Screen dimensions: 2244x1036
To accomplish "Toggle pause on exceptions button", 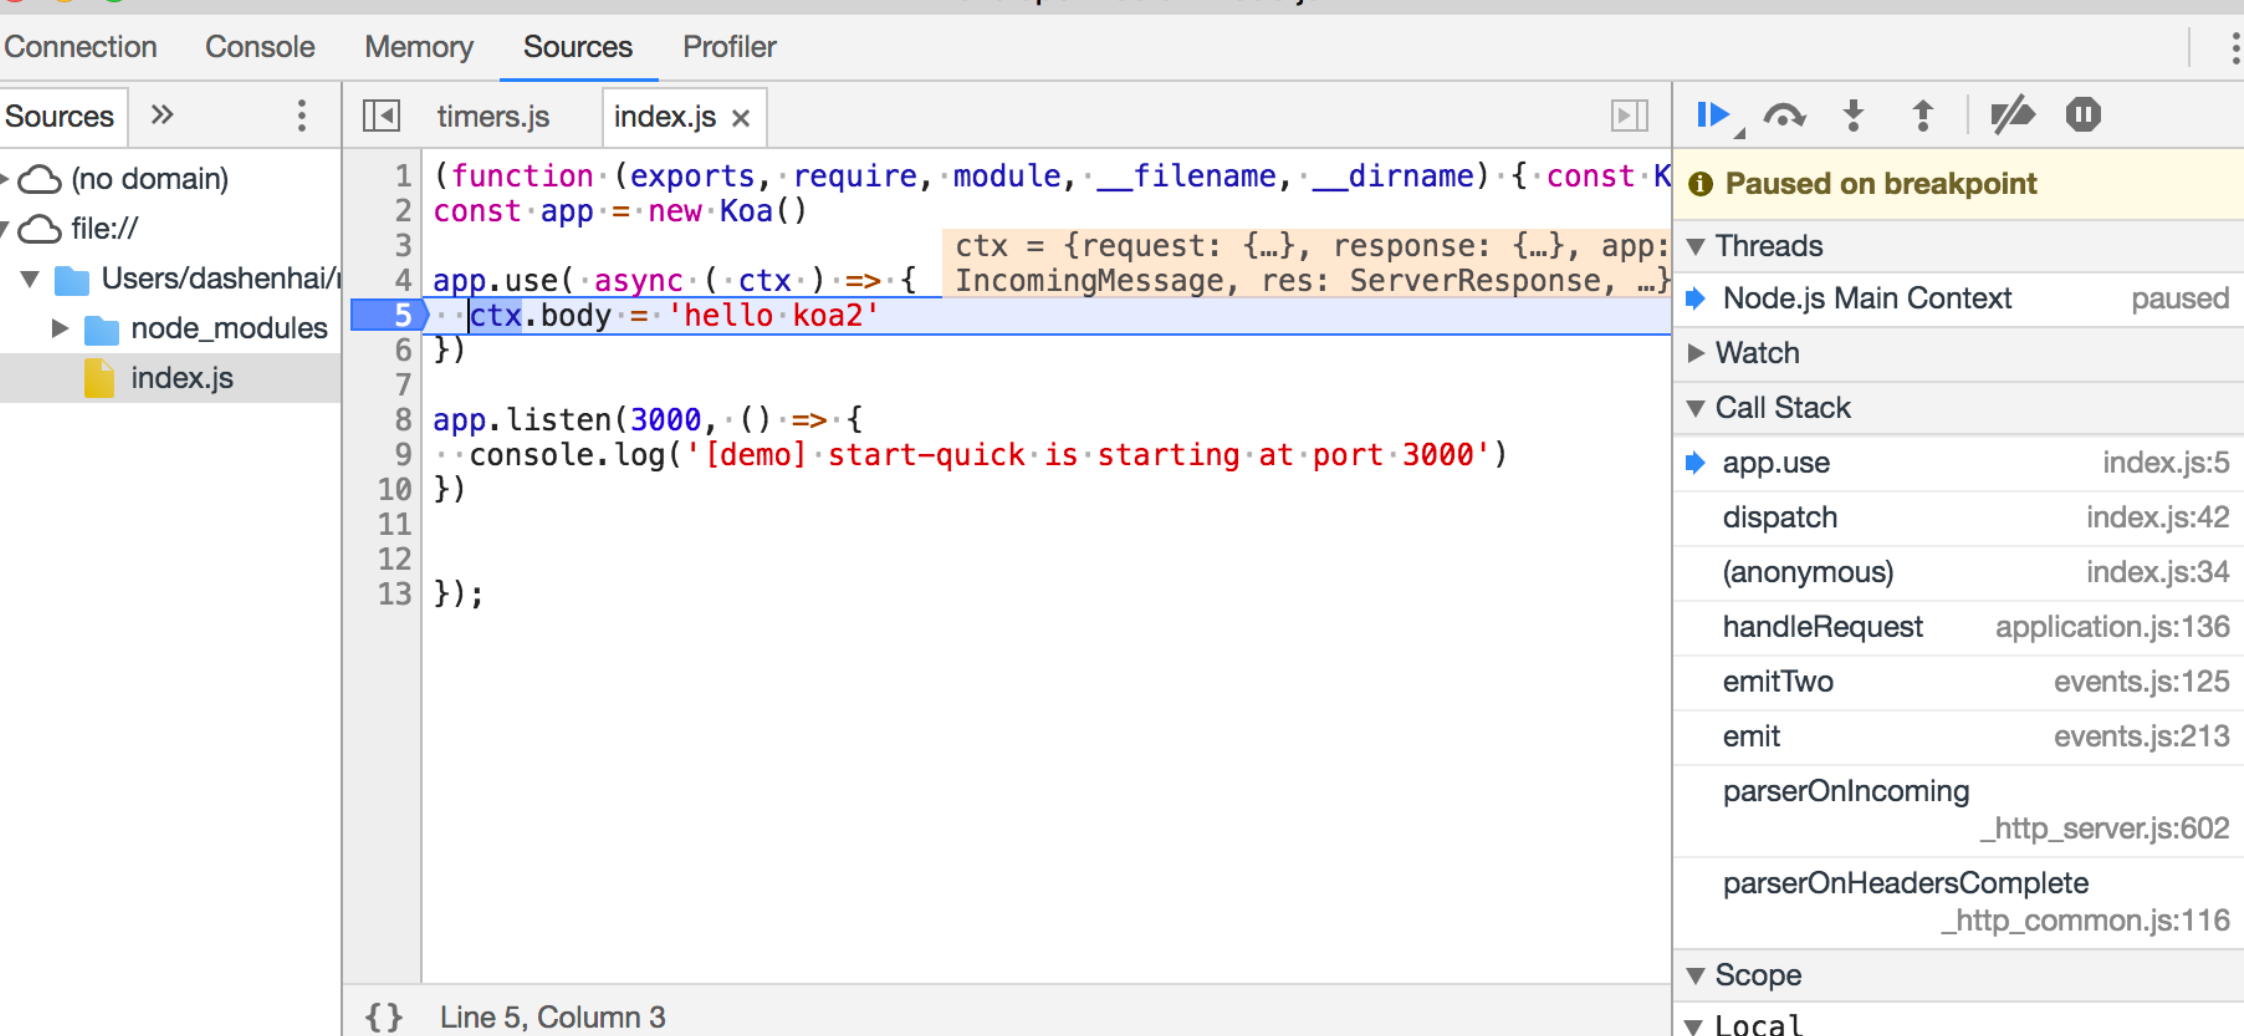I will (x=2083, y=115).
